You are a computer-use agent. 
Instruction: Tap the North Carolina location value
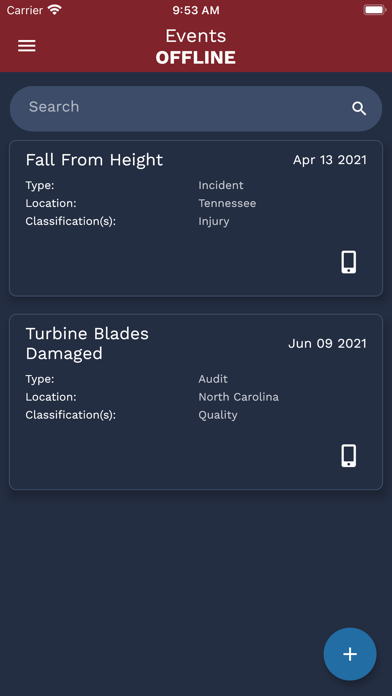coord(238,397)
